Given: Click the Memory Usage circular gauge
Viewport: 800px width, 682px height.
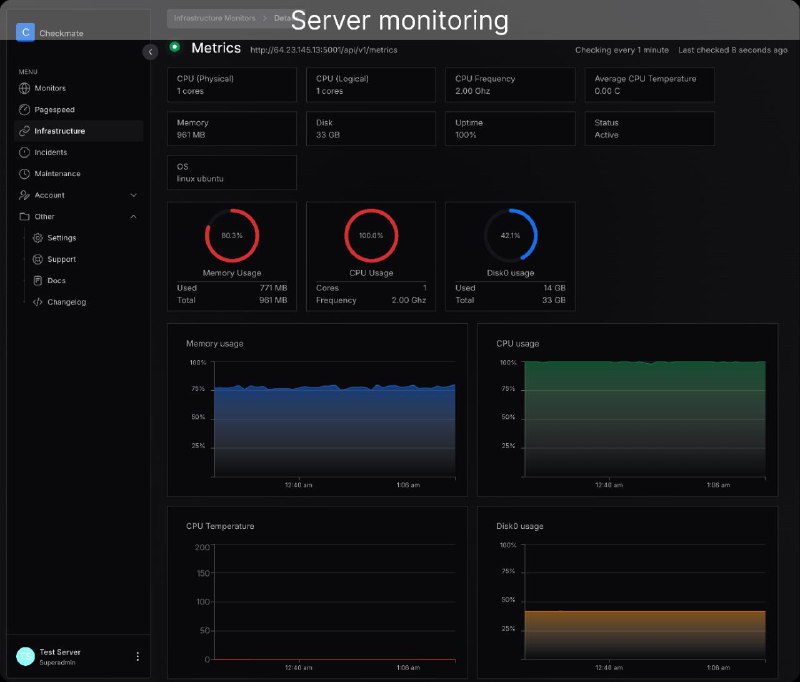Looking at the screenshot, I should [232, 235].
